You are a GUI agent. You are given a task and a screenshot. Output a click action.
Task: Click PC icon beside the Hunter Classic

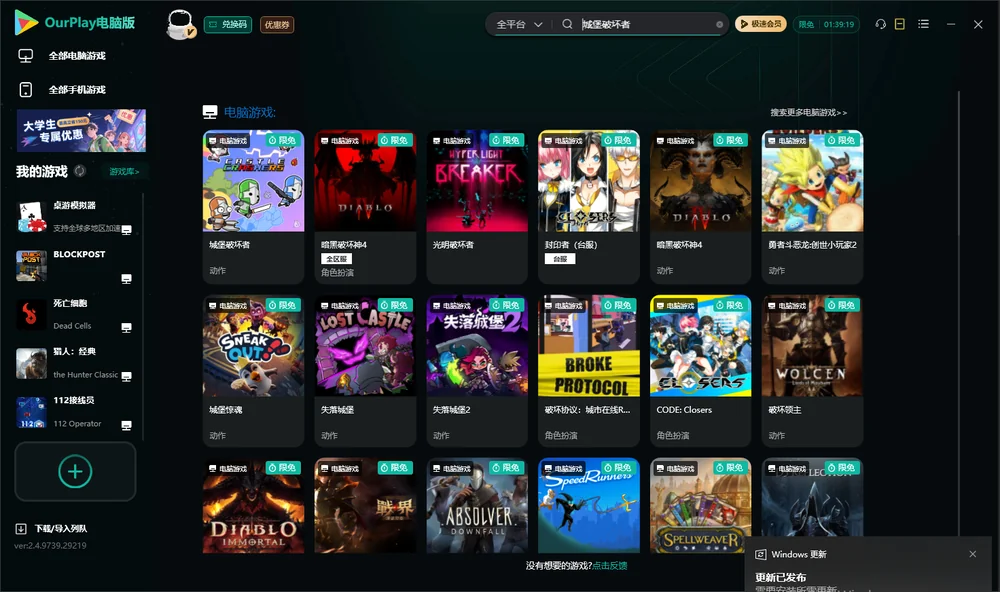coord(126,376)
